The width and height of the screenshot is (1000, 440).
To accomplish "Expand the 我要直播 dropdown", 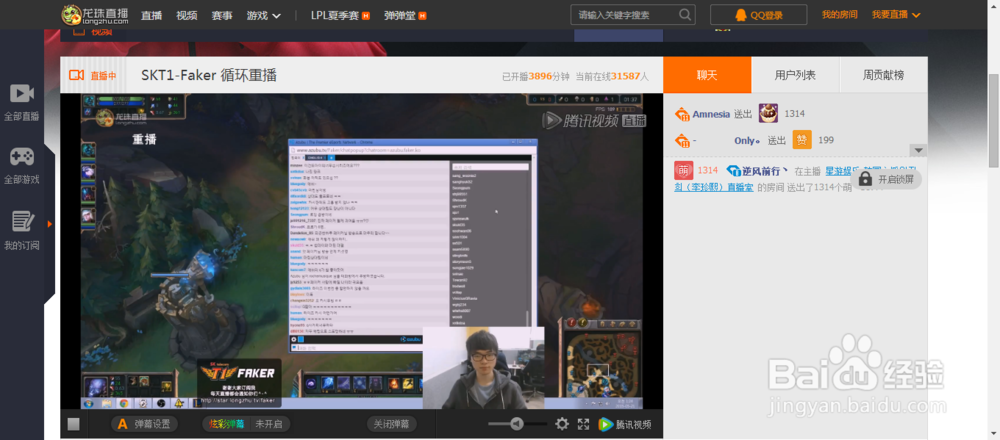I will (x=896, y=15).
